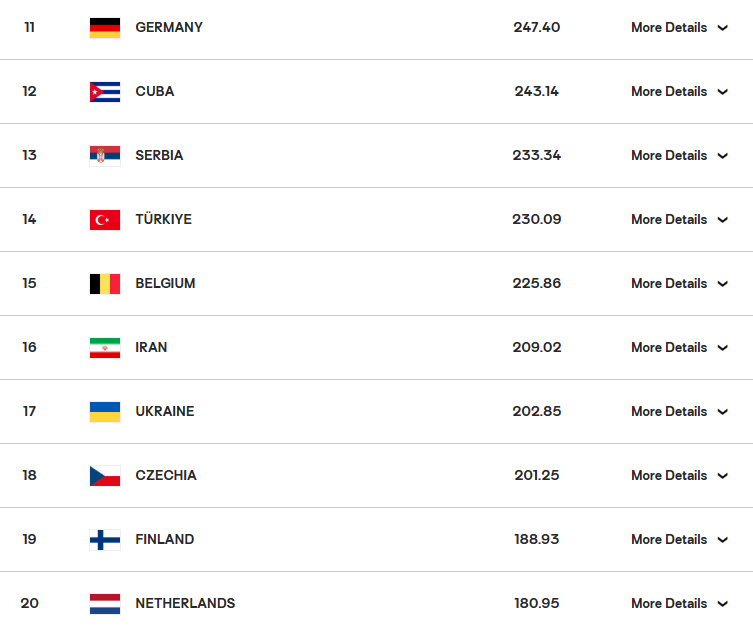The image size is (753, 631).
Task: Open More Details for Iran
Action: 669,348
